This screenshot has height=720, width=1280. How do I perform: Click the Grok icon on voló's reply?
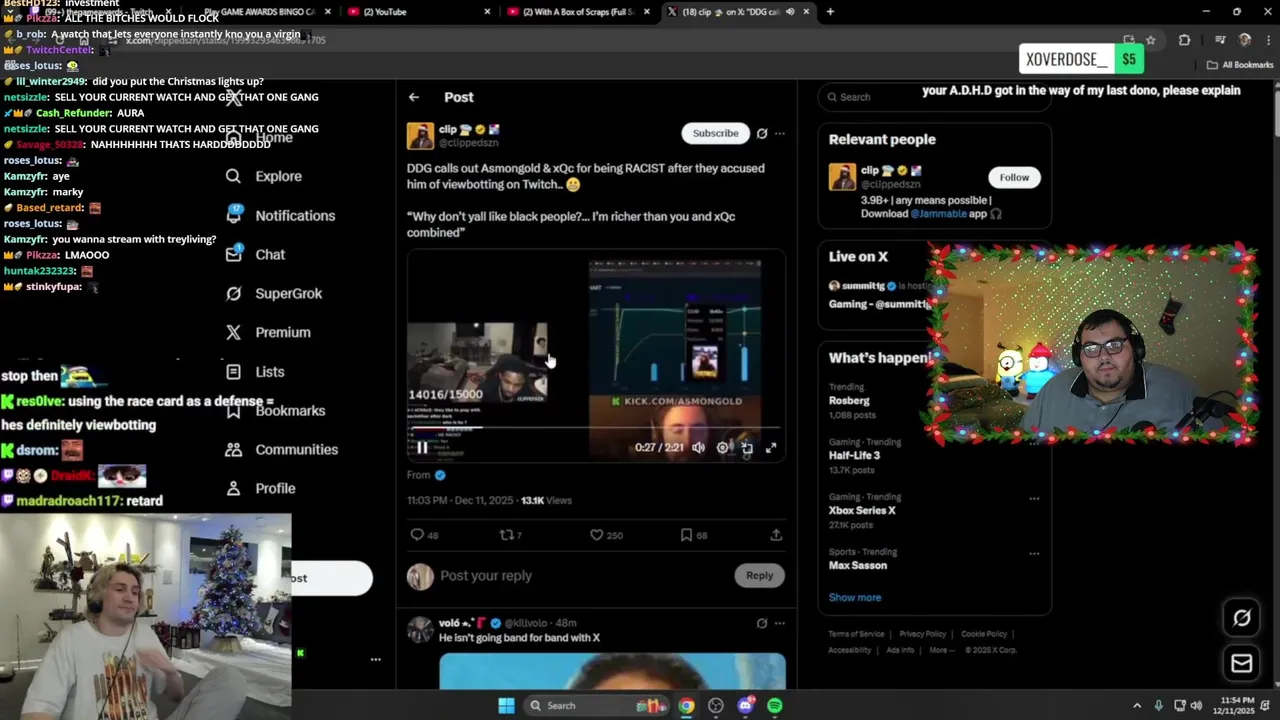(x=762, y=623)
